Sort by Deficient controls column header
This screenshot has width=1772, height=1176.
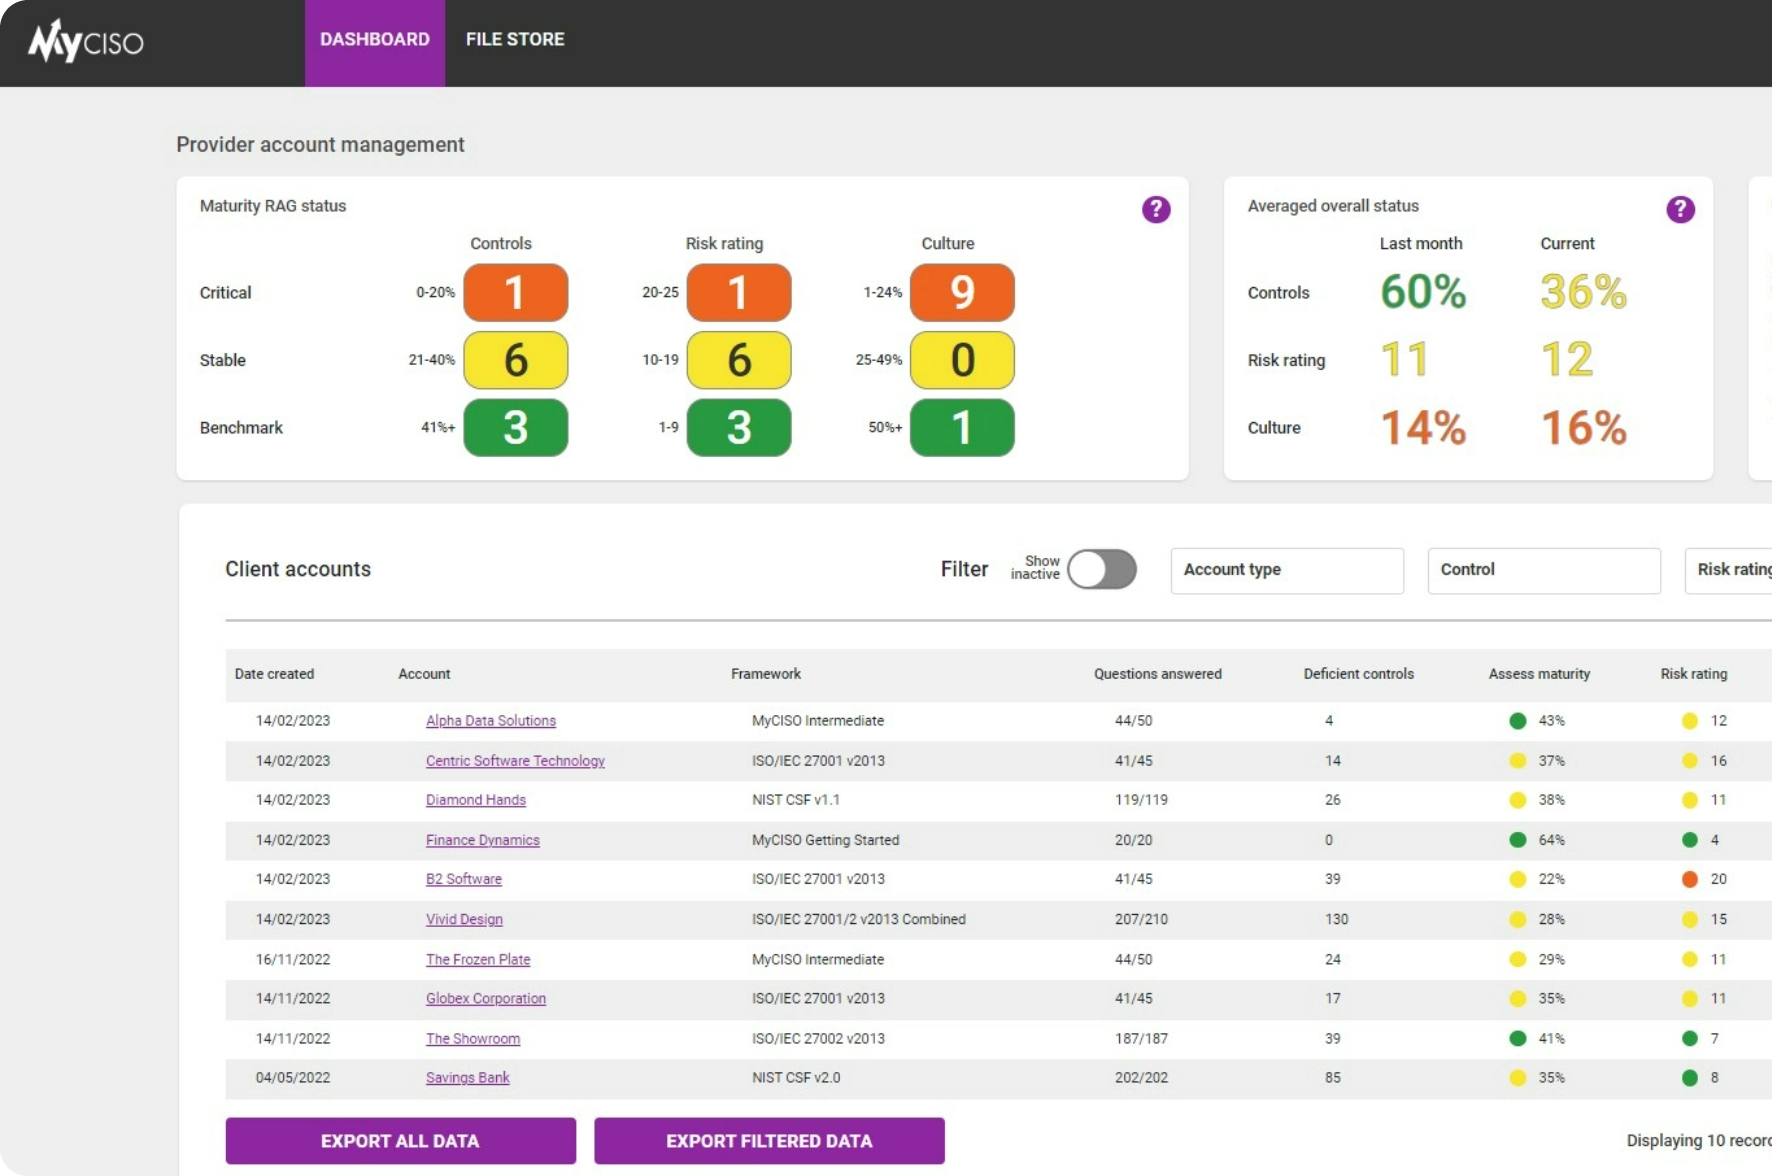click(x=1359, y=674)
